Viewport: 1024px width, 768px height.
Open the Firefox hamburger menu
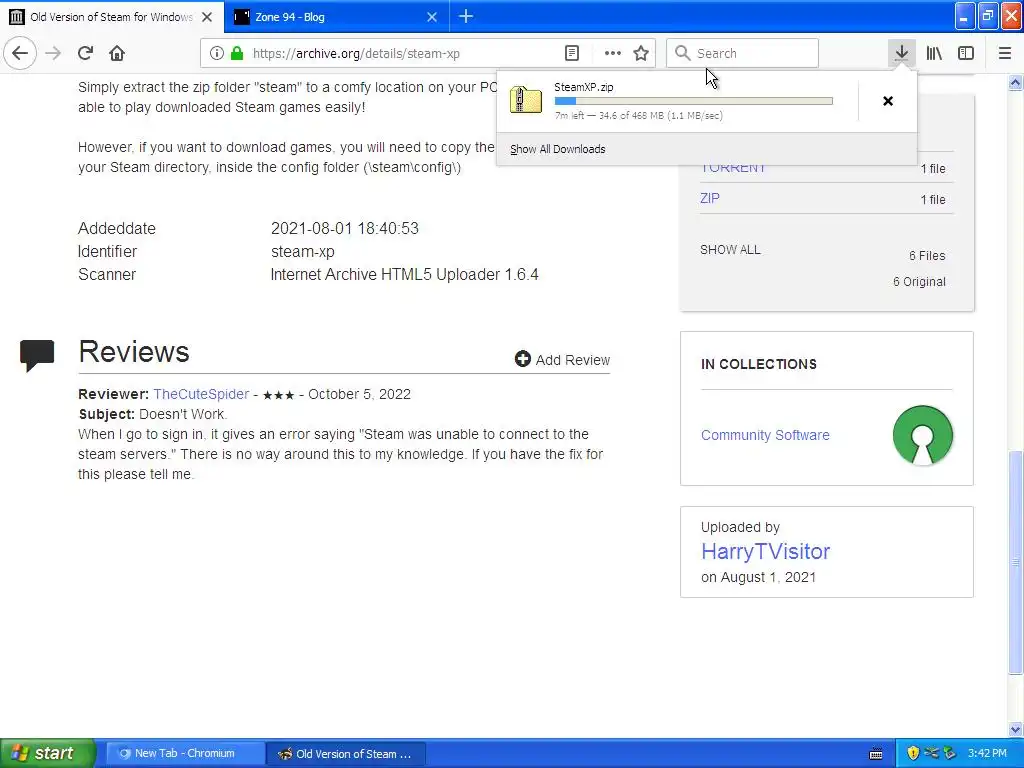(1004, 54)
